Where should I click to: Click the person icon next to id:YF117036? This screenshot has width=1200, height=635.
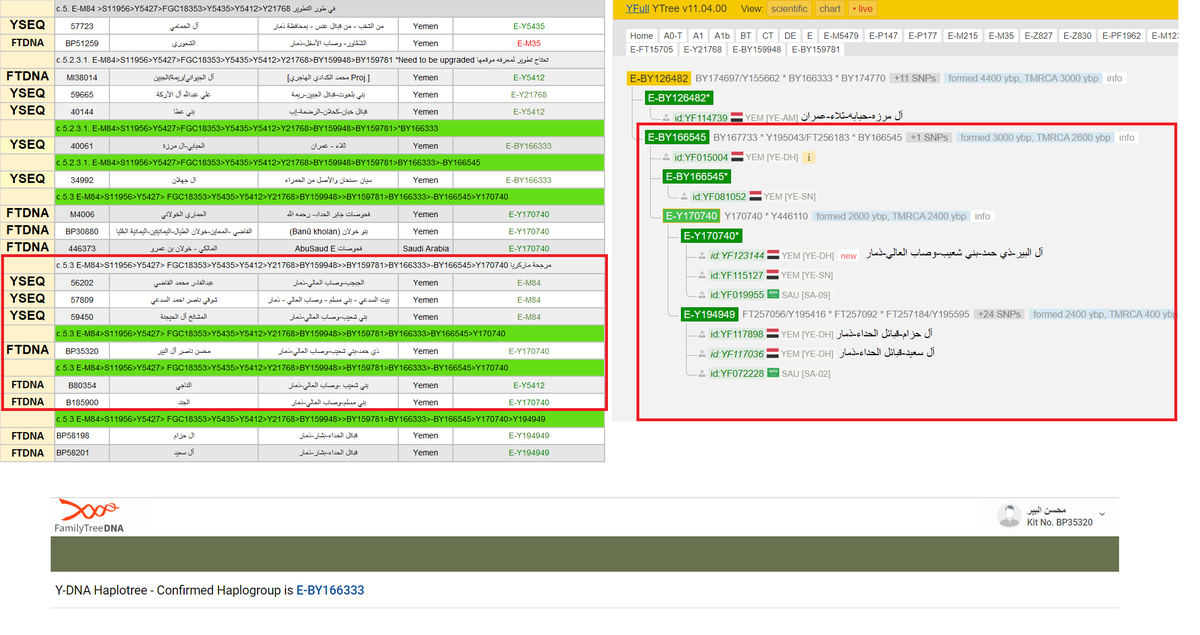pos(703,353)
